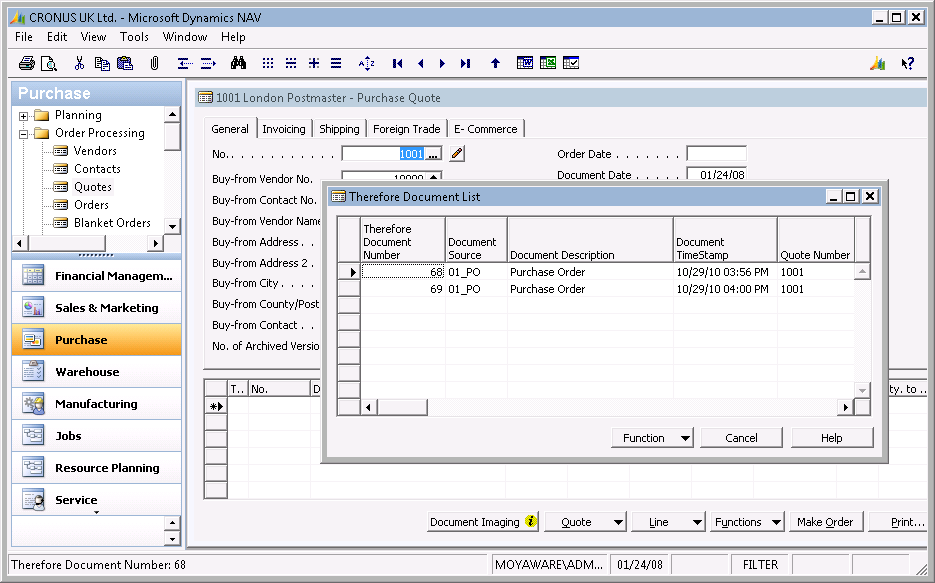Open the Financial Management menu

pos(97,276)
